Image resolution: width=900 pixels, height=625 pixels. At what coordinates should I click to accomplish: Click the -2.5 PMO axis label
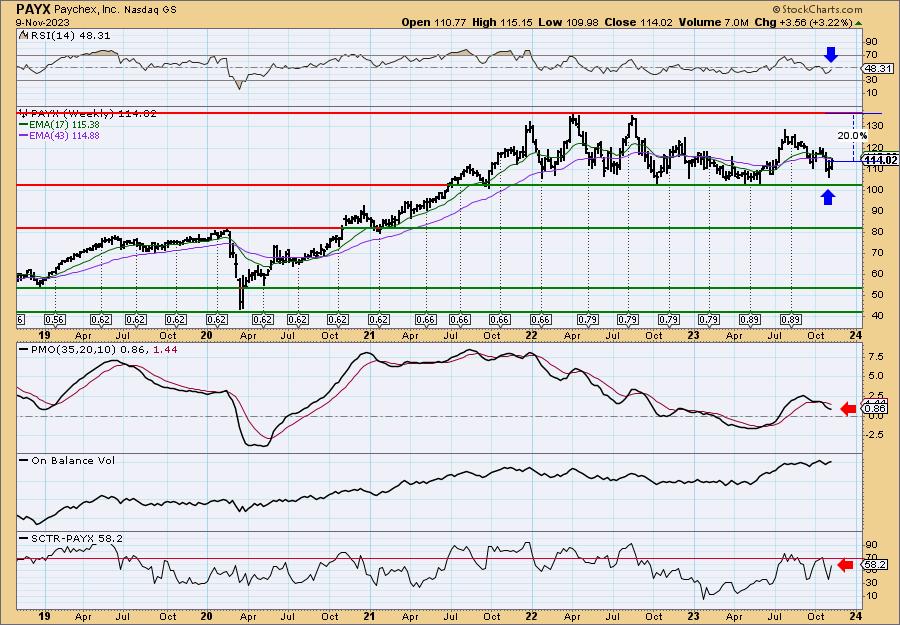pyautogui.click(x=875, y=435)
